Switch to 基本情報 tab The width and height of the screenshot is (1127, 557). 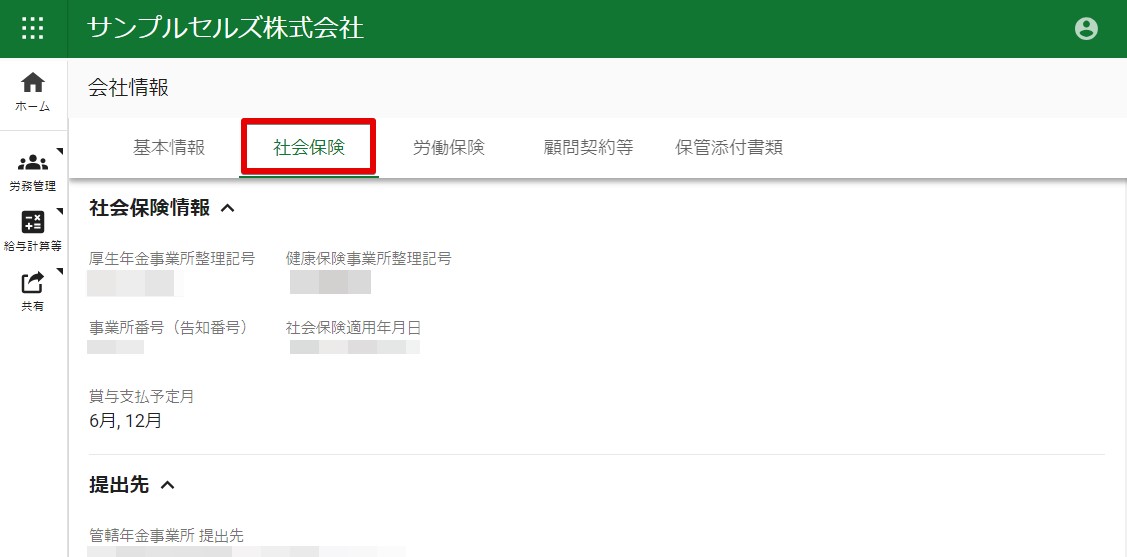[169, 148]
